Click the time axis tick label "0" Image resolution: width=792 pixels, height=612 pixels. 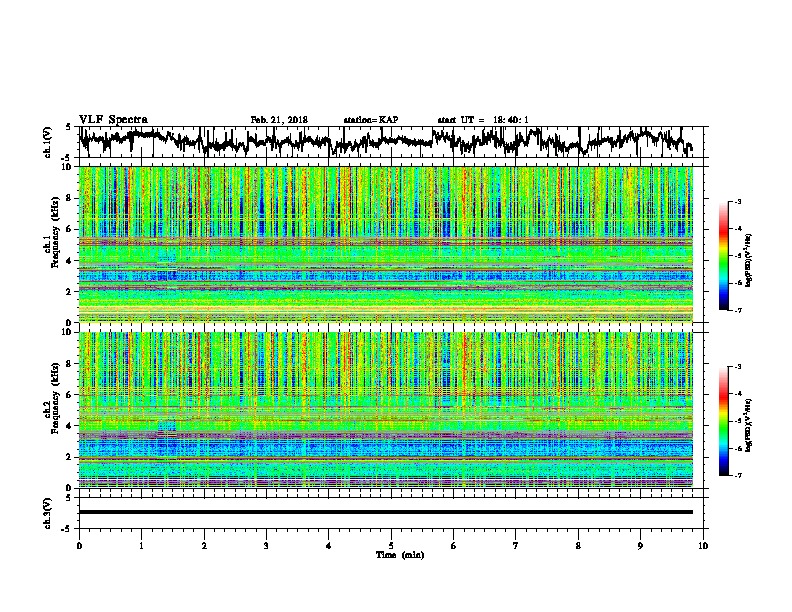79,546
